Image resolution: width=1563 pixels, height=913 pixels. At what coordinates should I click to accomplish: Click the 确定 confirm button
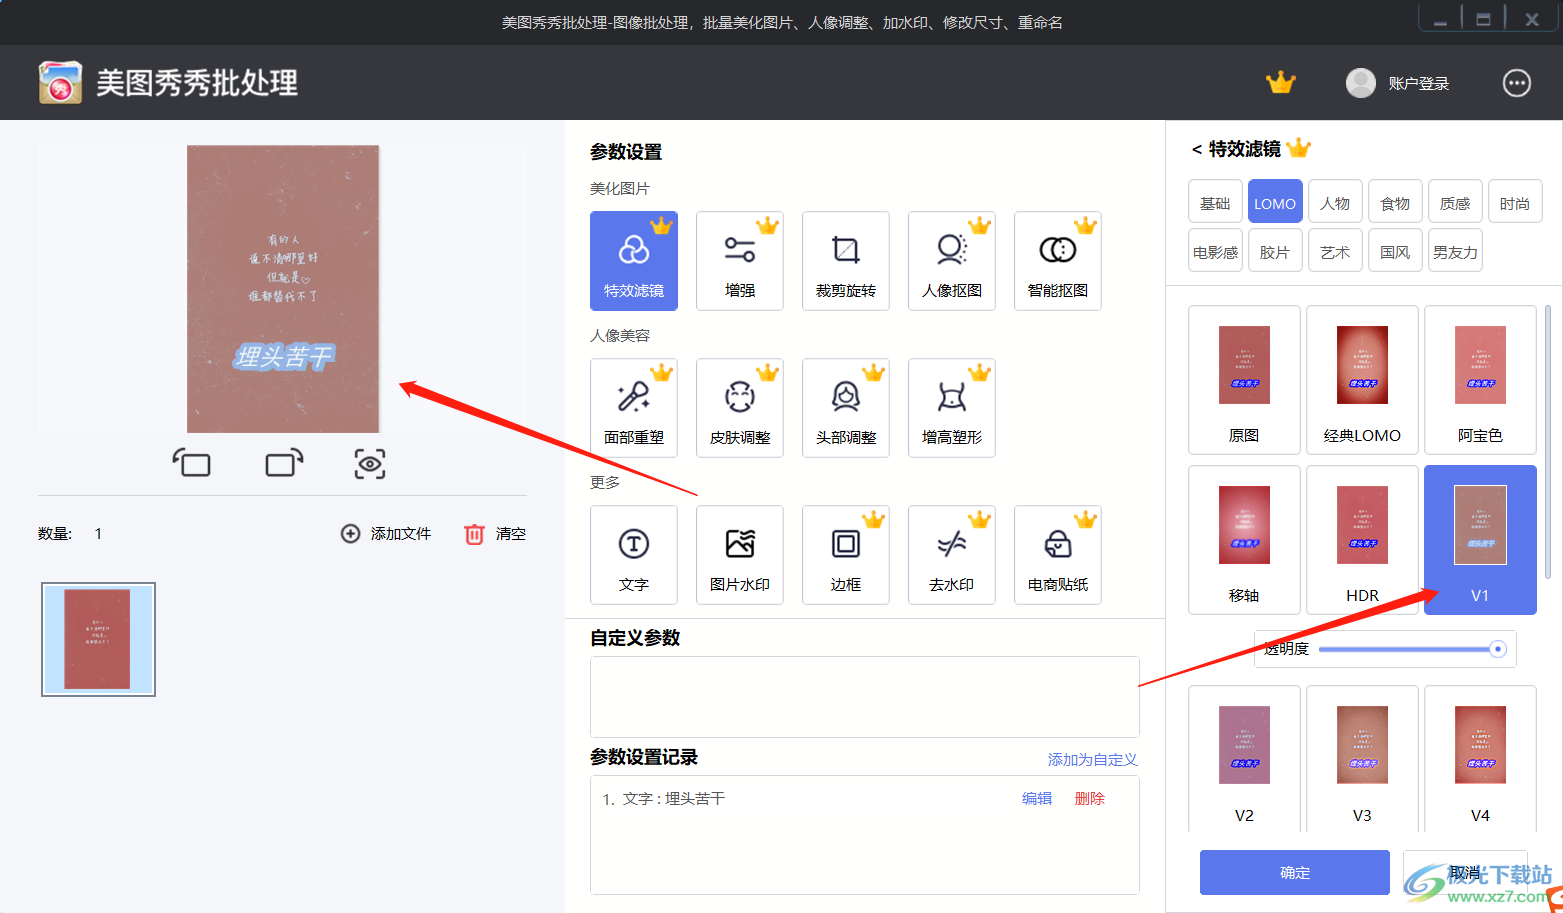[x=1295, y=872]
